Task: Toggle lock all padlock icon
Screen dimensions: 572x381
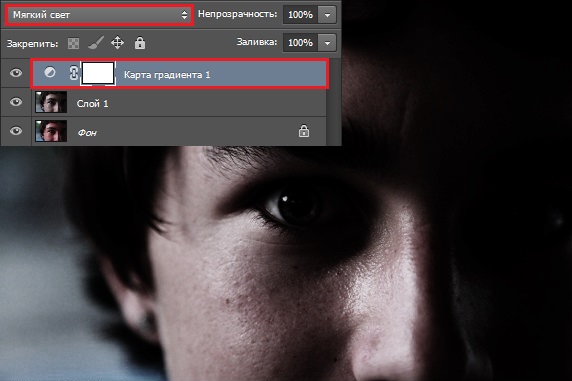Action: click(140, 43)
